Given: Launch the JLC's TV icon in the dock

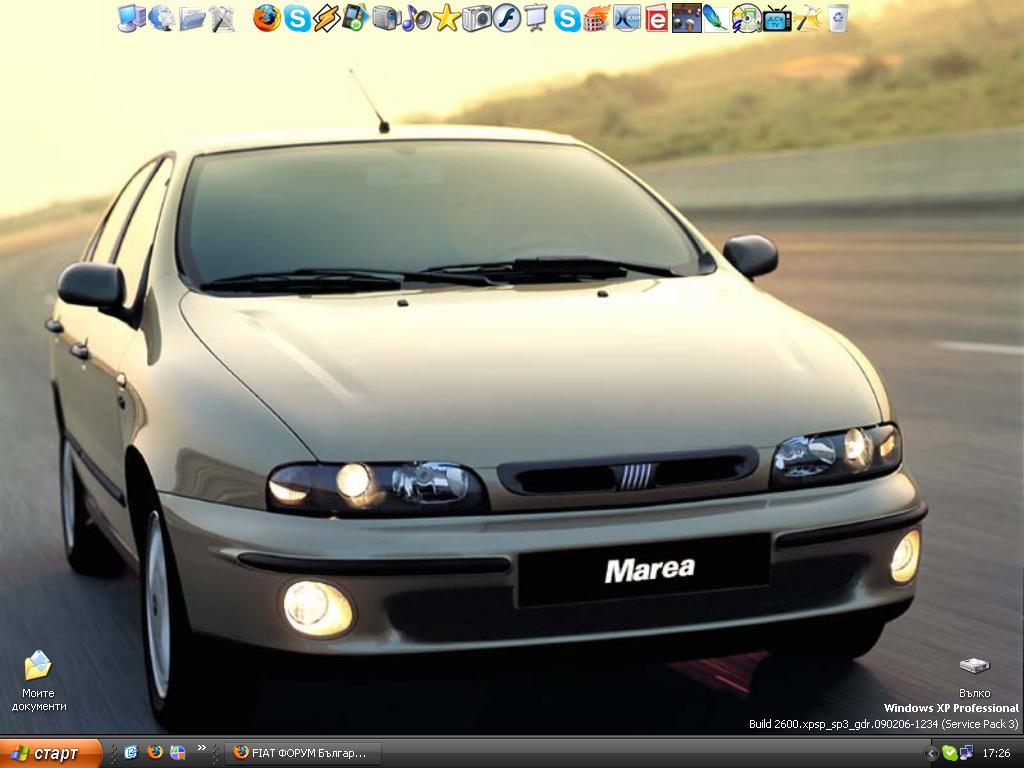Looking at the screenshot, I should click(777, 18).
